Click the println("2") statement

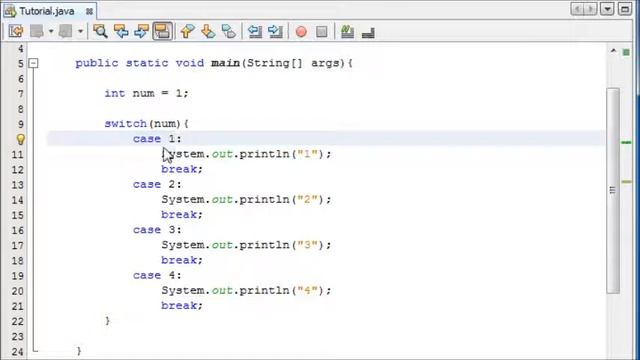point(247,200)
